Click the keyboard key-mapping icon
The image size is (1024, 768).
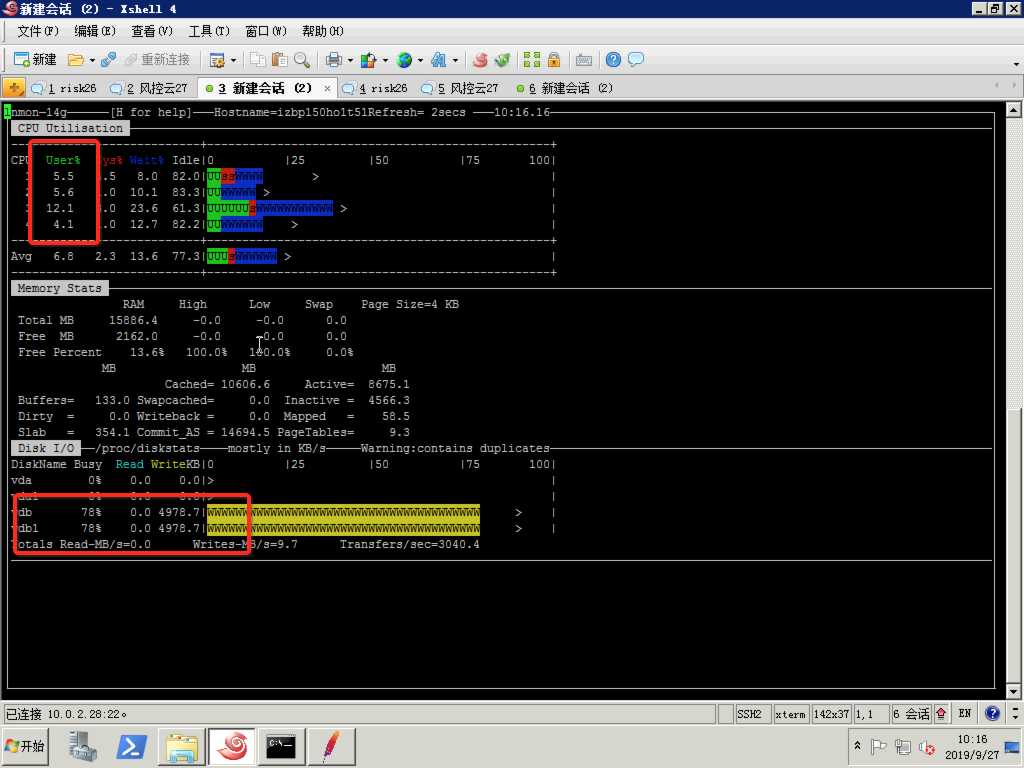pos(583,60)
